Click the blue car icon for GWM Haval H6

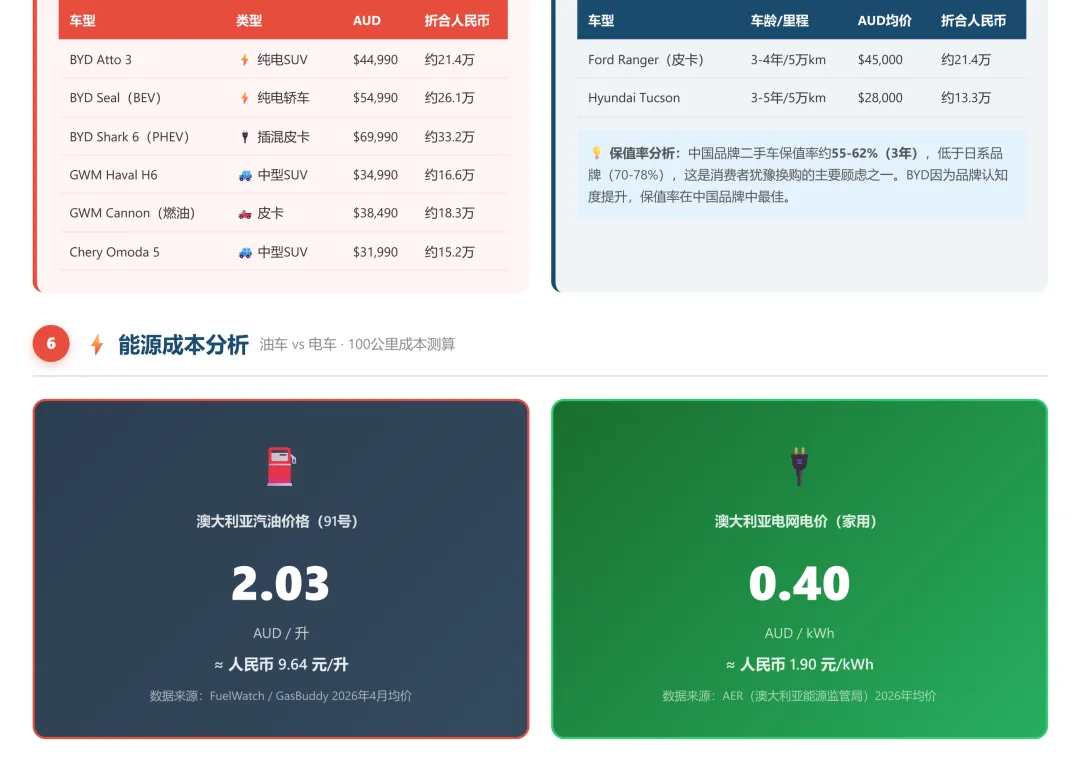247,174
